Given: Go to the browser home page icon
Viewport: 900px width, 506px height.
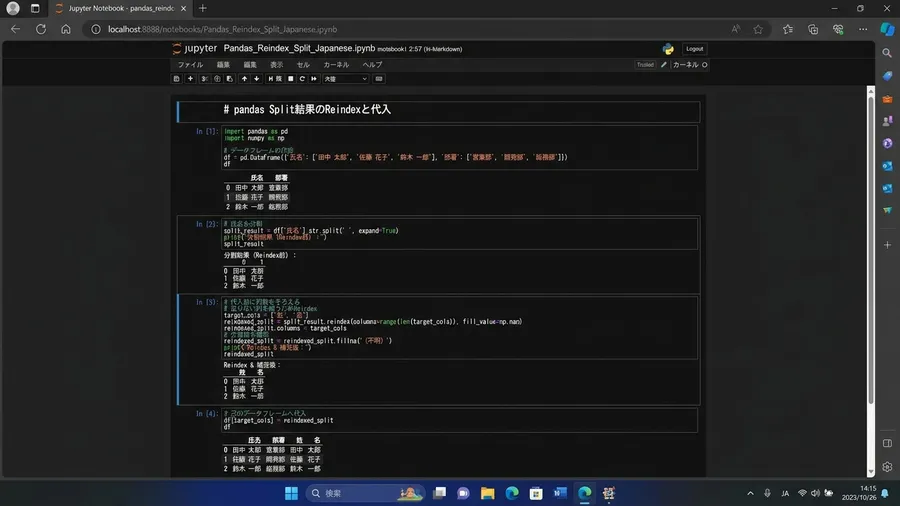Looking at the screenshot, I should (66, 29).
